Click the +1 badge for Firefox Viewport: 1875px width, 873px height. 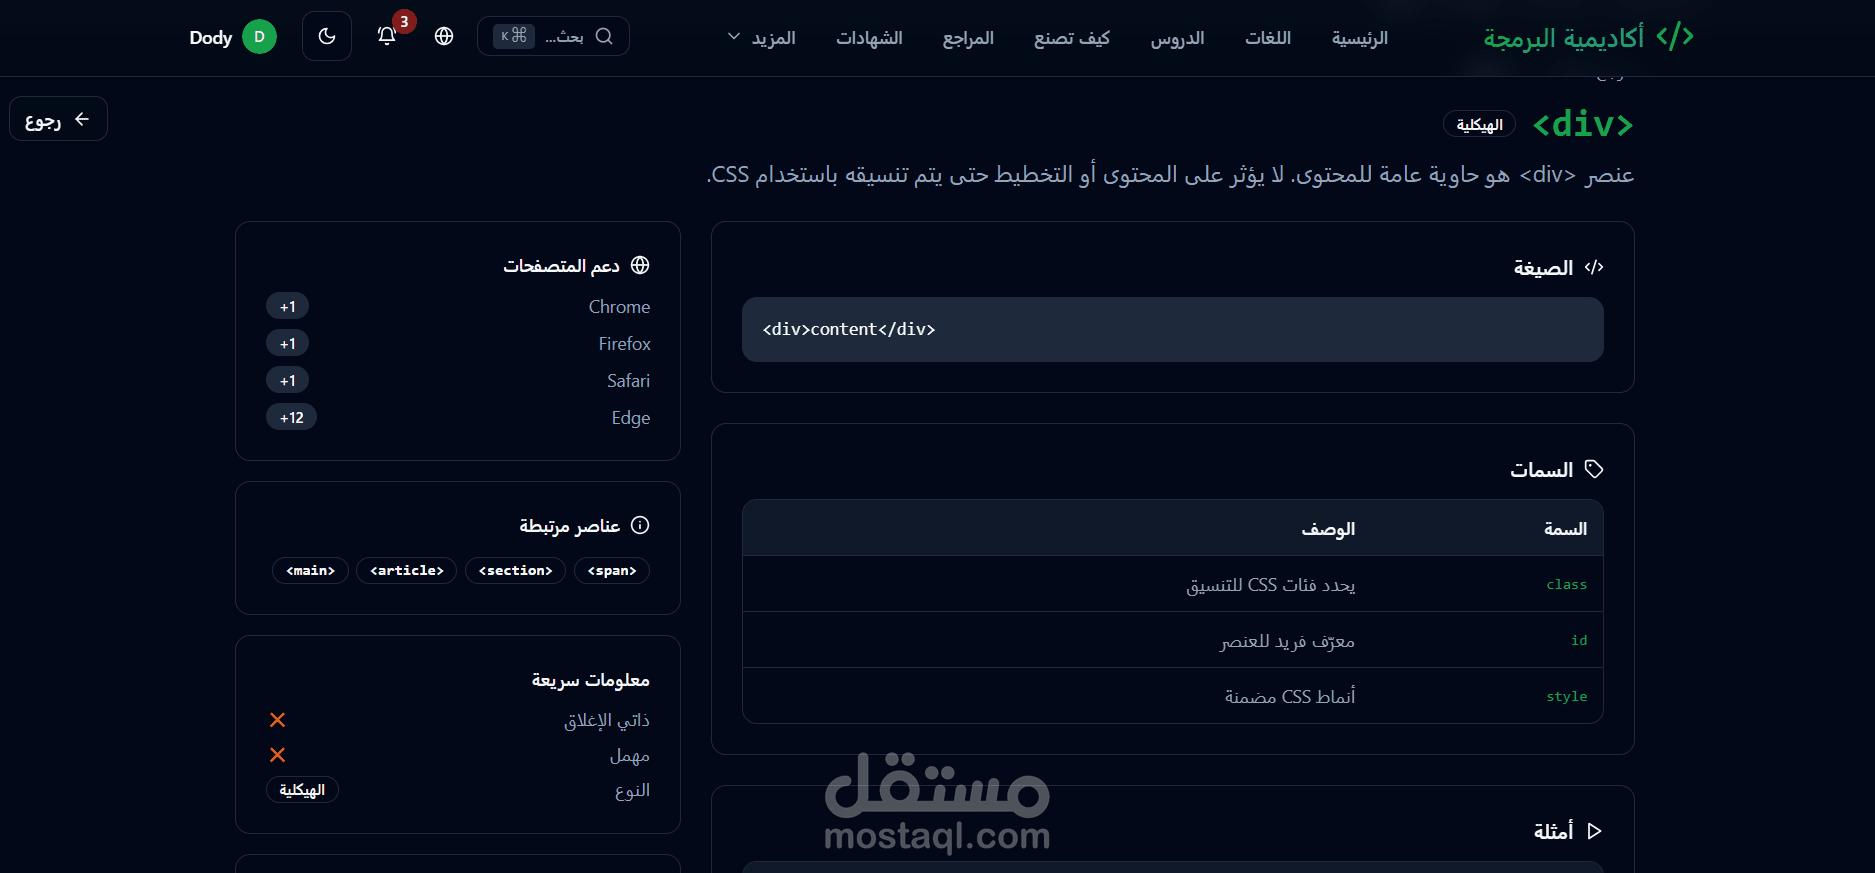pyautogui.click(x=288, y=343)
